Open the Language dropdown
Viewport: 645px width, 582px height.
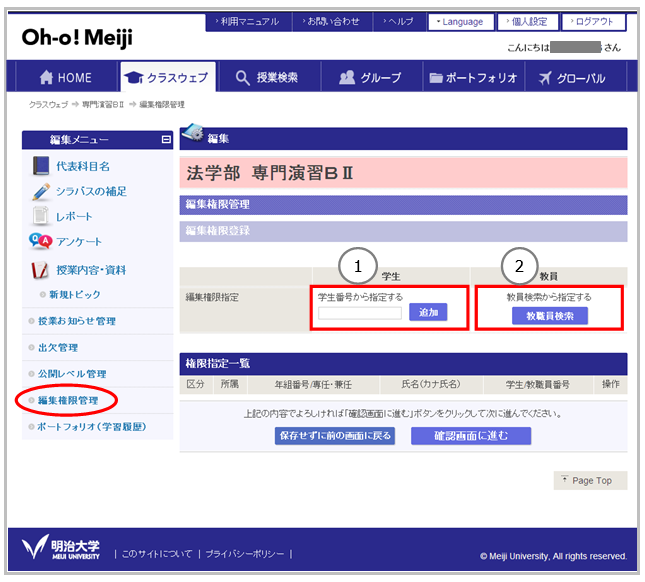click(x=460, y=22)
